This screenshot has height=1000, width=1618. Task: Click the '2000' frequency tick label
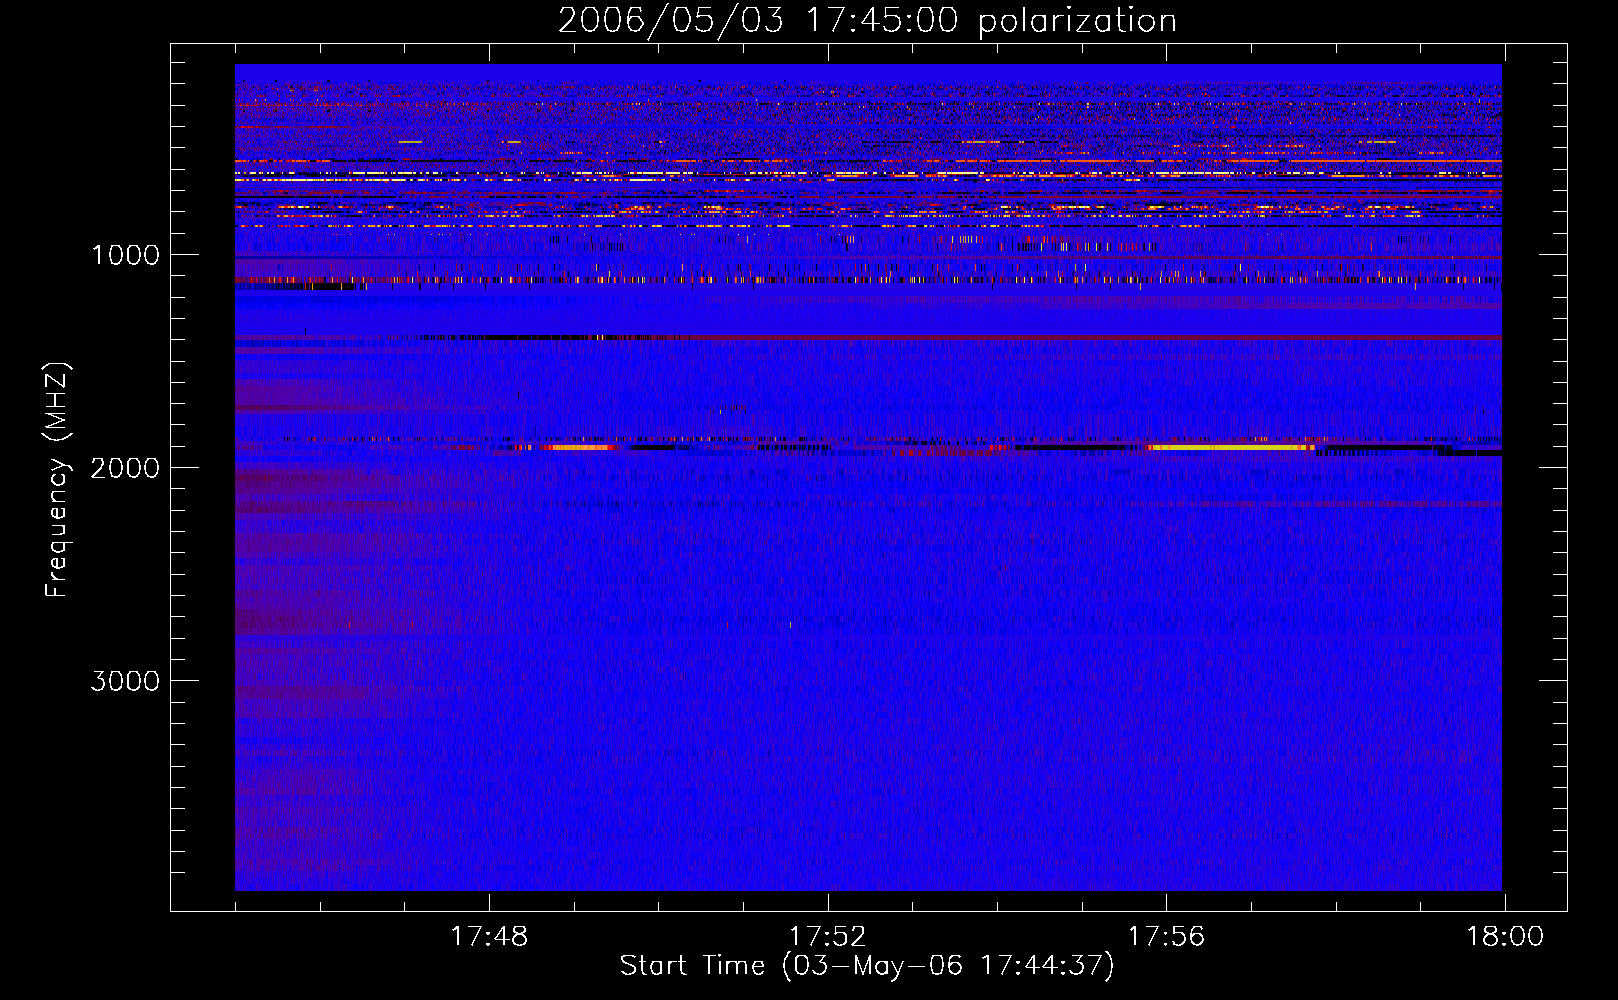pyautogui.click(x=125, y=468)
